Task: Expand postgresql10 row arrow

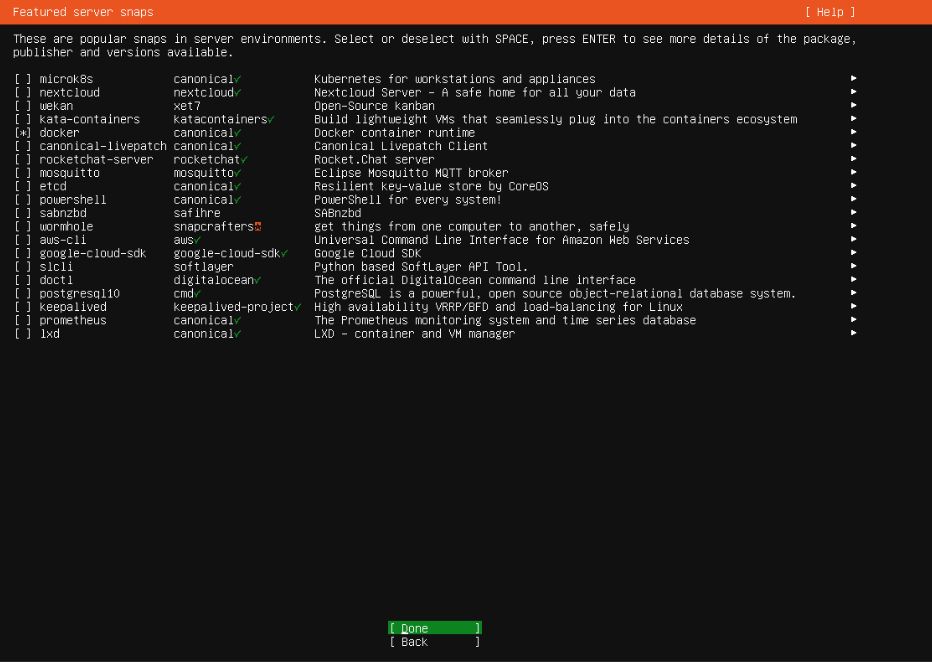Action: coord(854,293)
